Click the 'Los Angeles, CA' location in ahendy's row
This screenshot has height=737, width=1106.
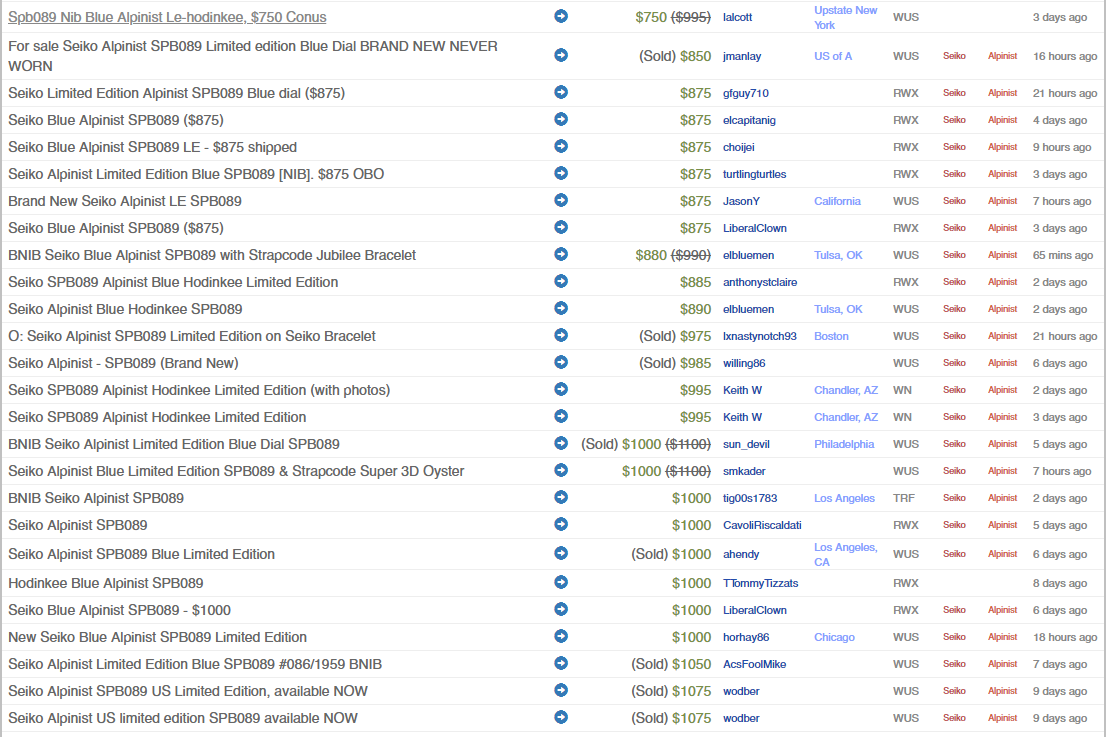846,554
